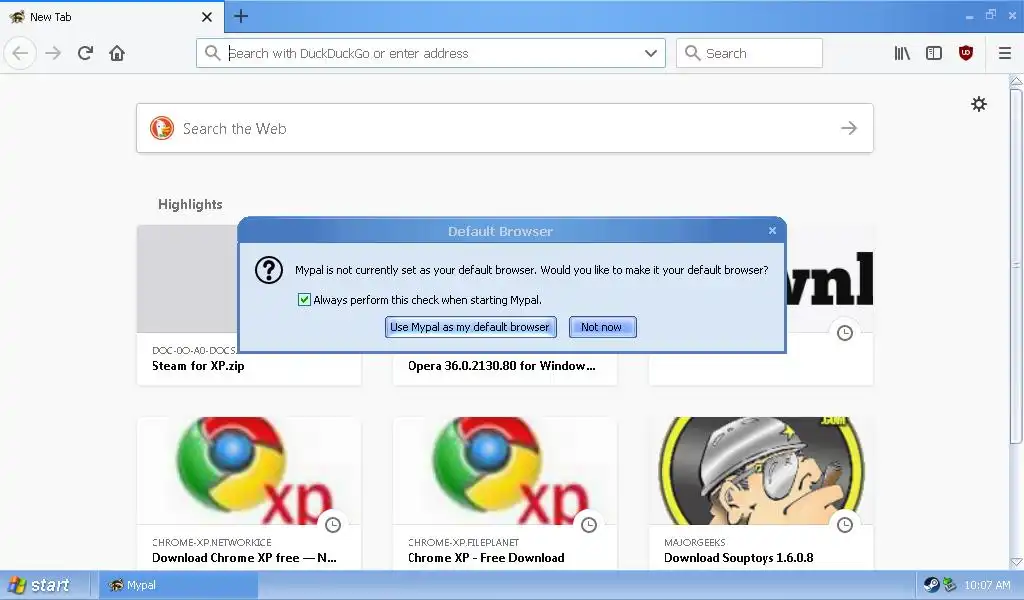Open Opera 36.0.2130.80 for Windows highlight
The image size is (1024, 600).
click(x=502, y=366)
